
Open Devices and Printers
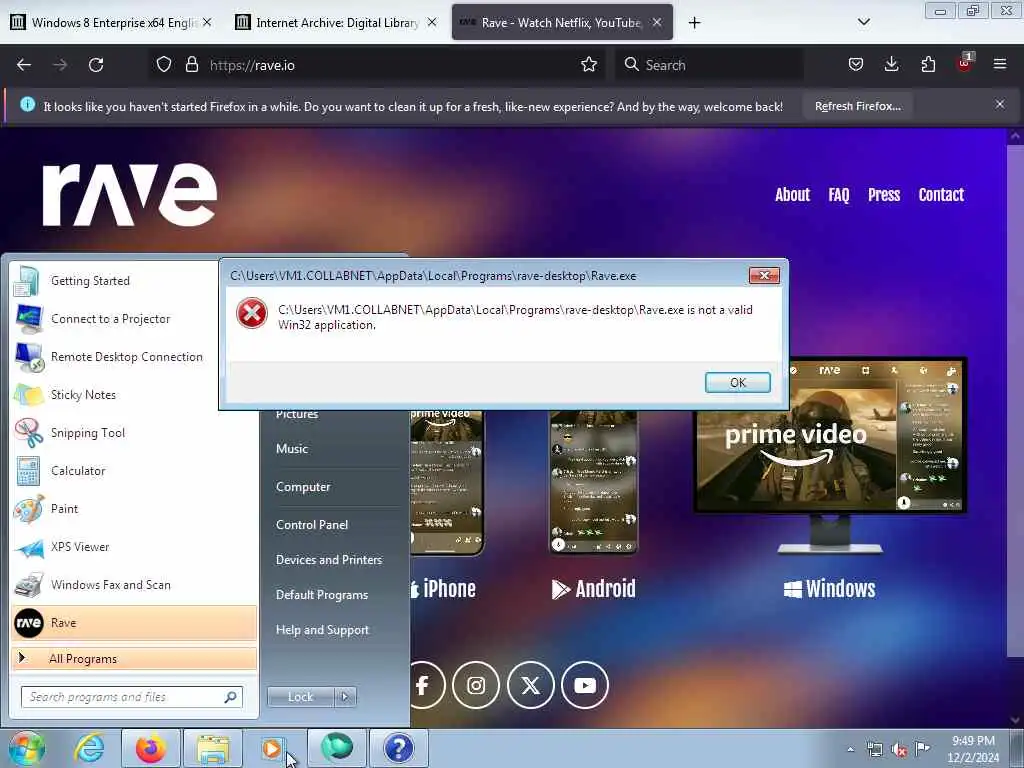click(x=328, y=560)
